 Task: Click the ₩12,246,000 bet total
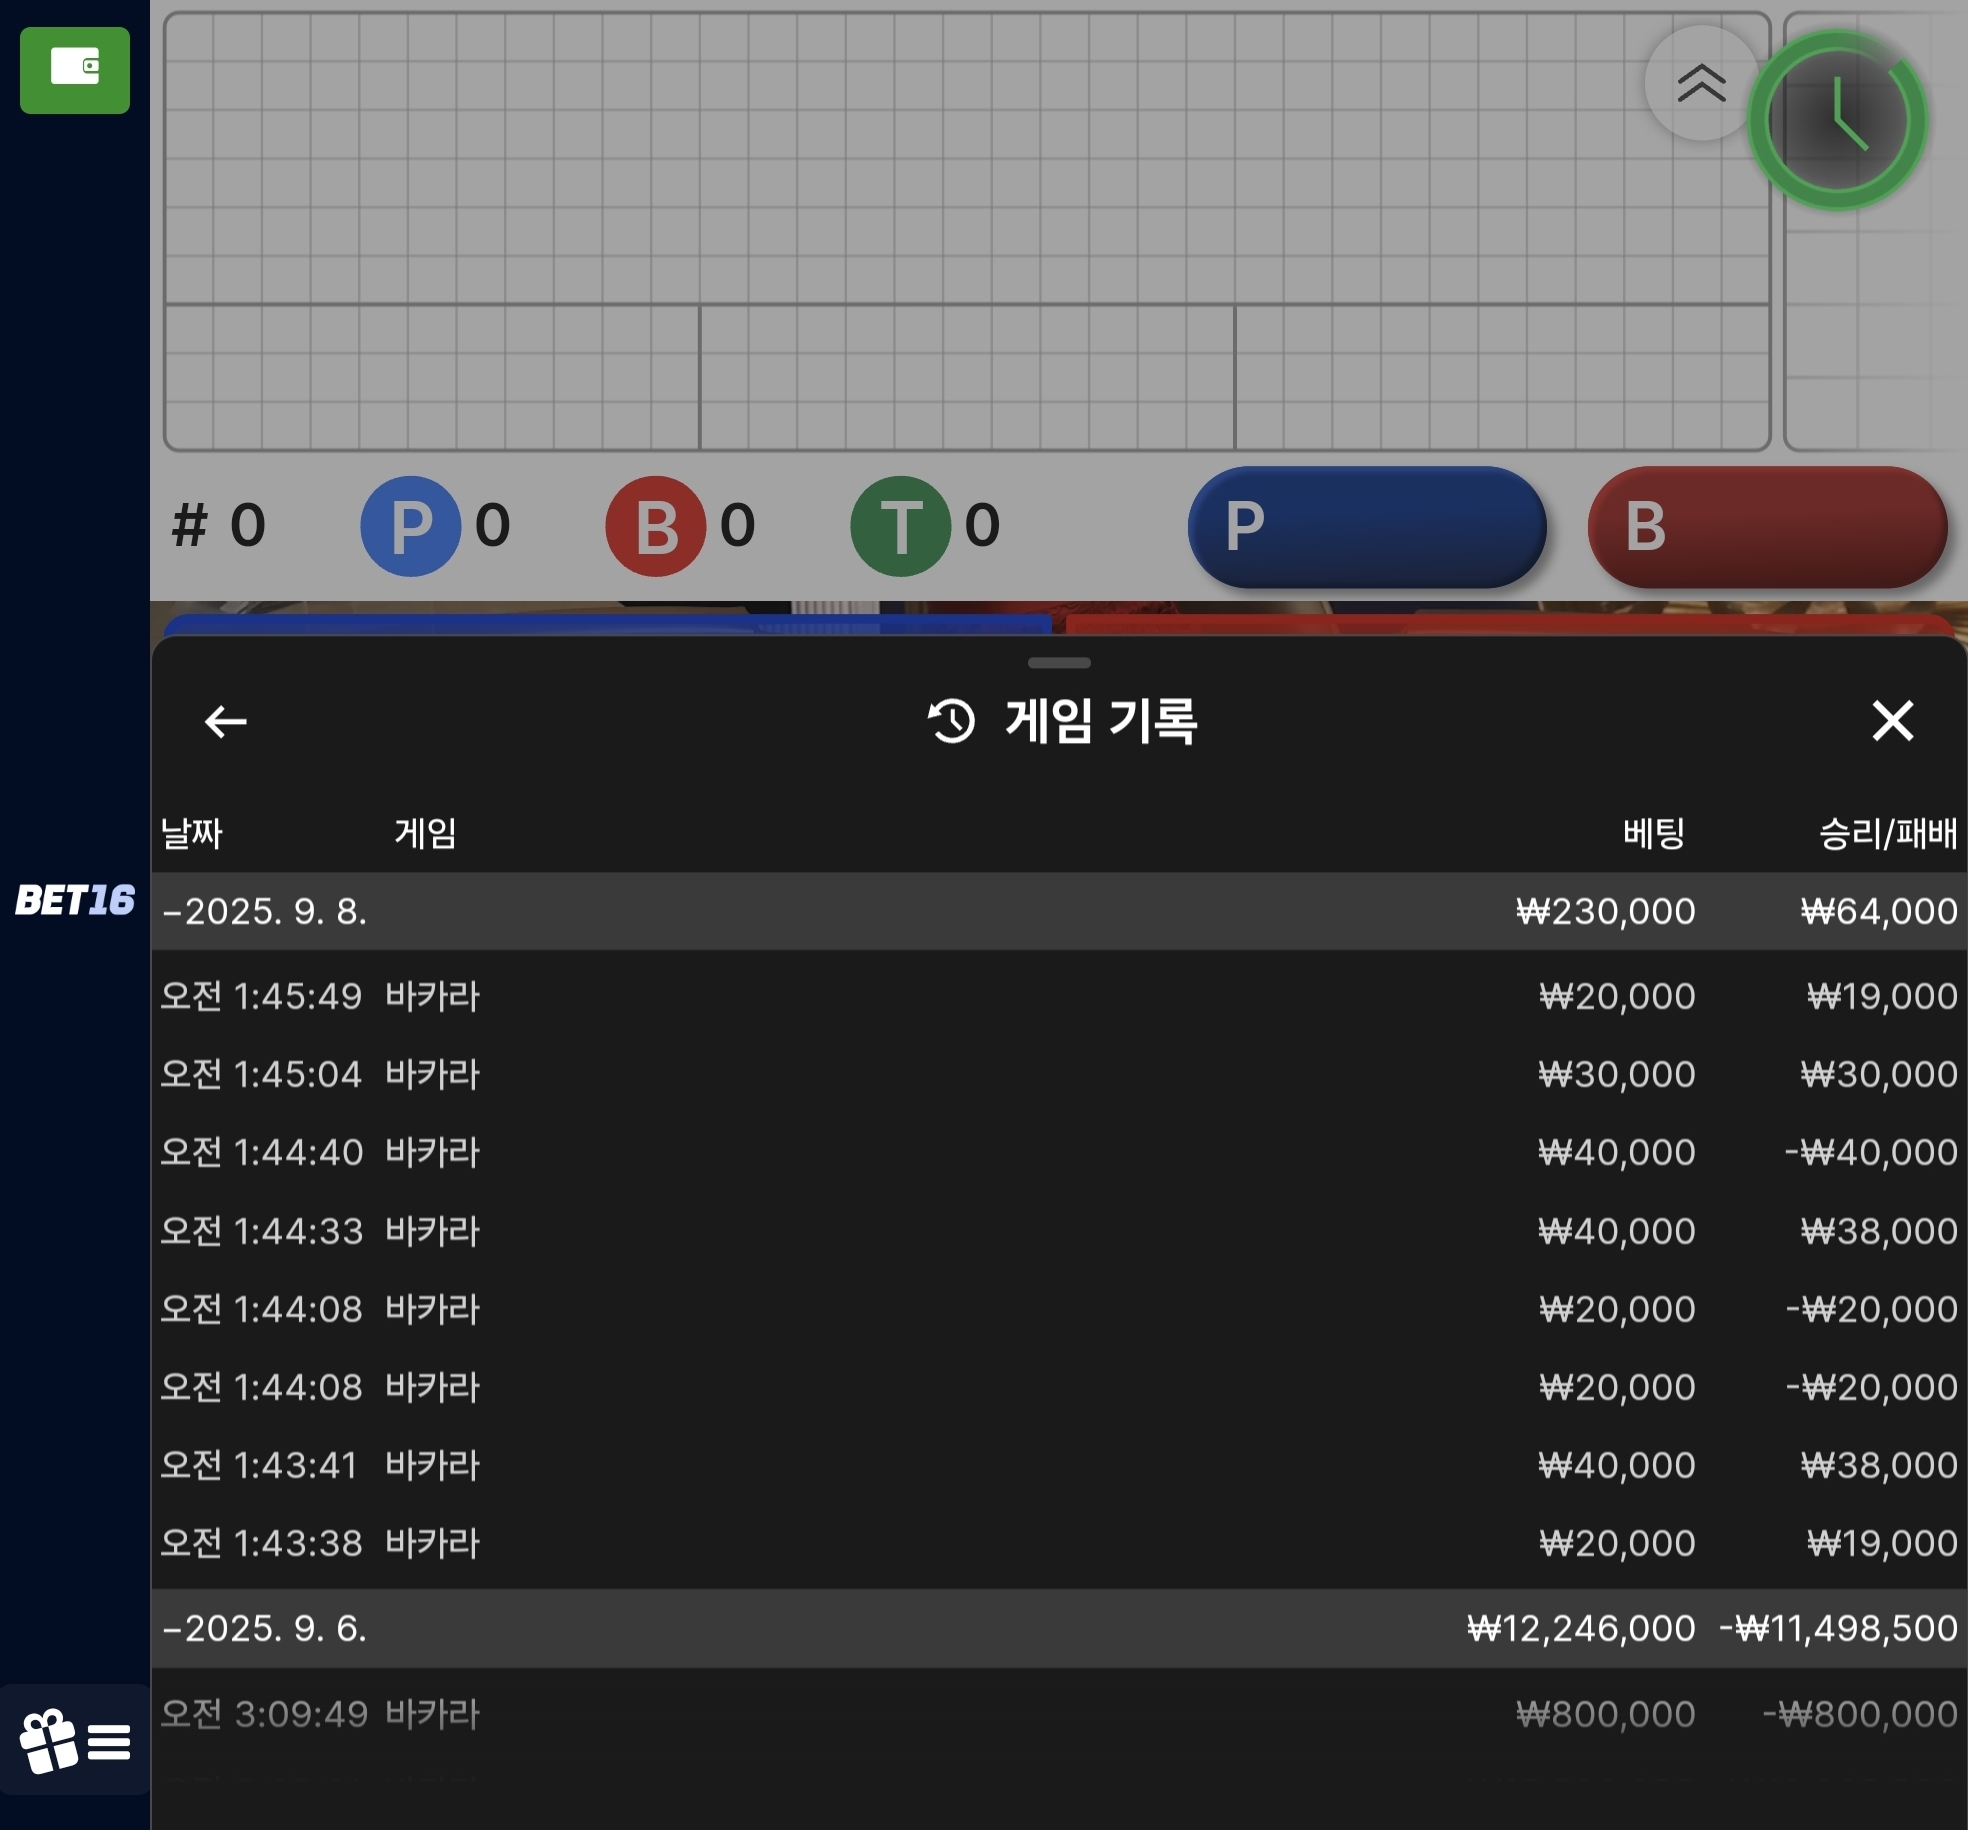pos(1581,1628)
